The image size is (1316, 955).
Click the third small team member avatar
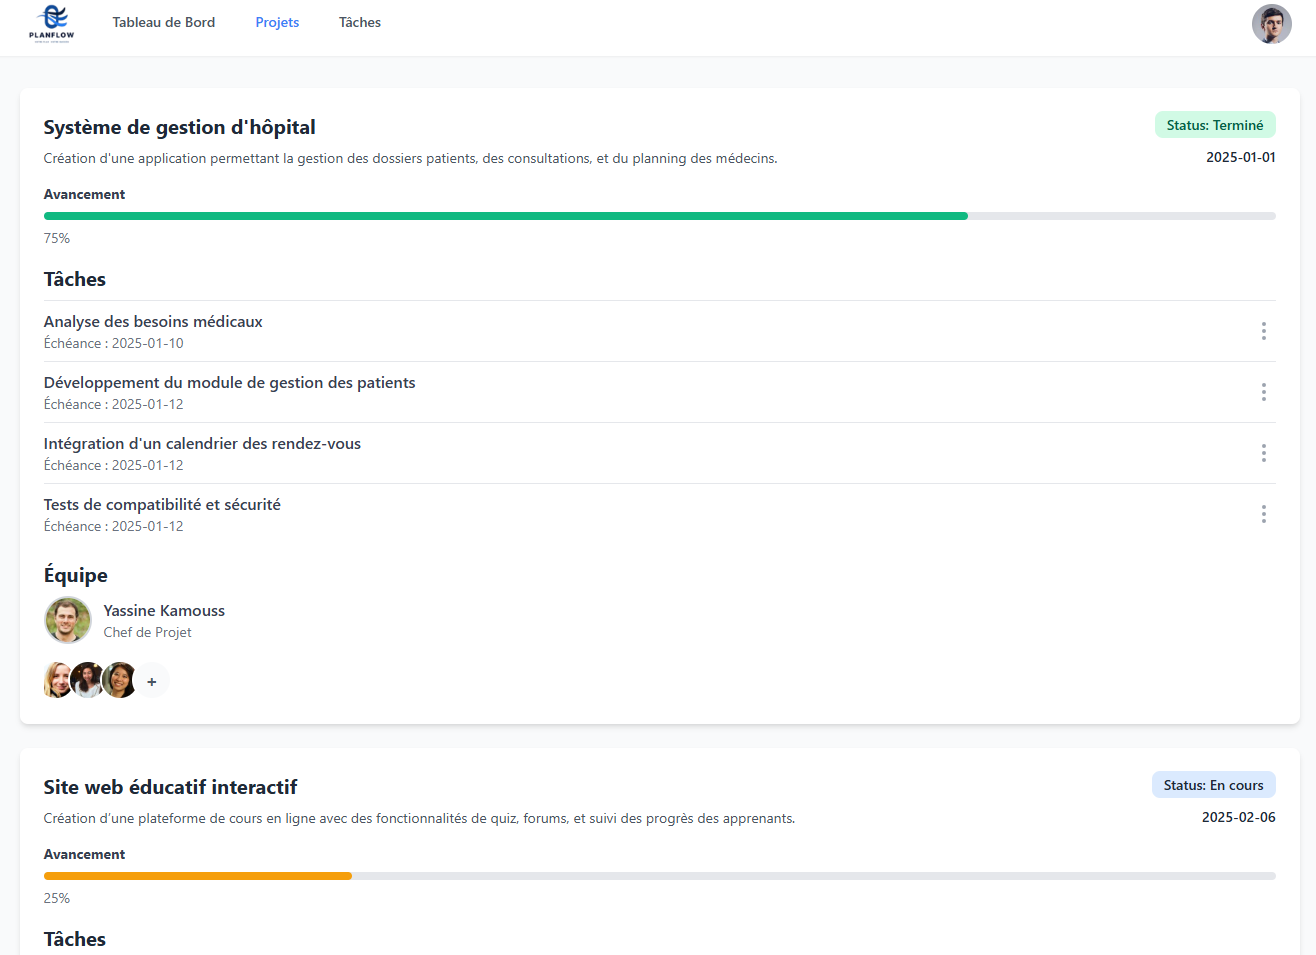click(x=119, y=680)
